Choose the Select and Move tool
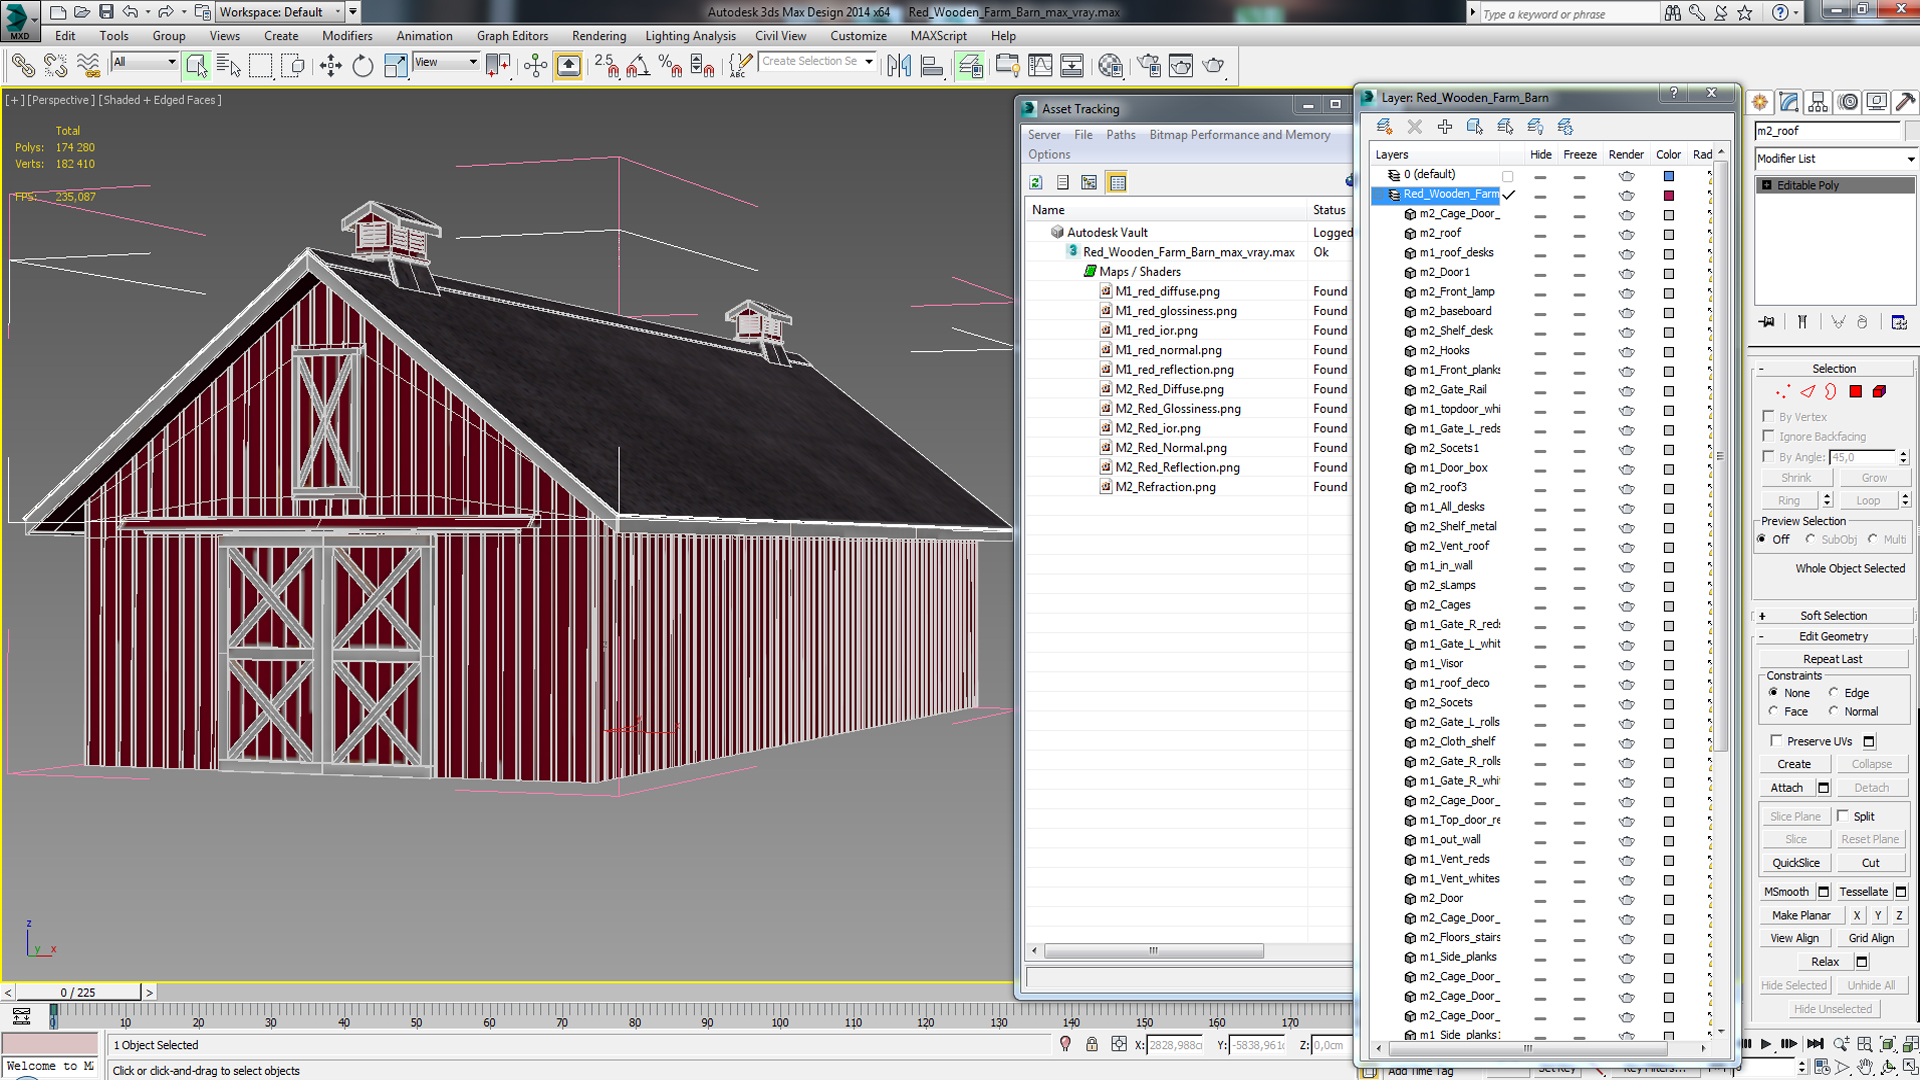Viewport: 1920px width, 1080px height. [330, 66]
